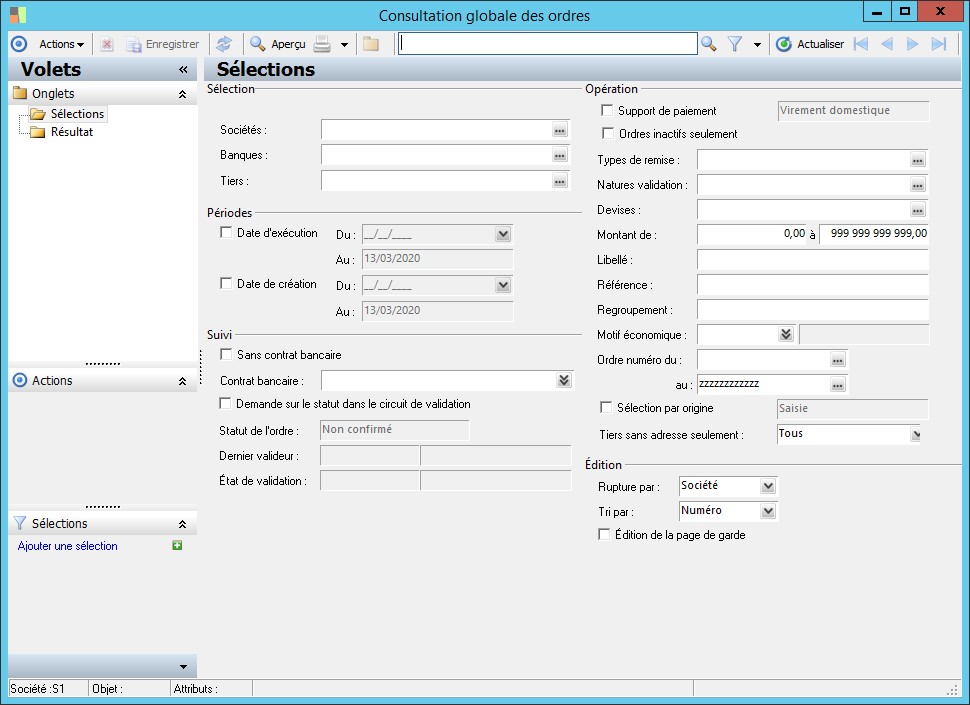Click the folder icon in toolbar
Image resolution: width=970 pixels, height=705 pixels.
pos(371,44)
